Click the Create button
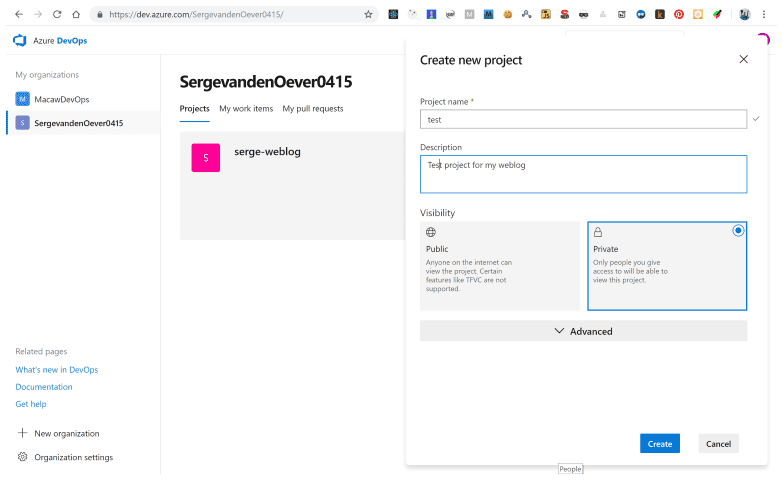783x480 pixels. point(659,444)
